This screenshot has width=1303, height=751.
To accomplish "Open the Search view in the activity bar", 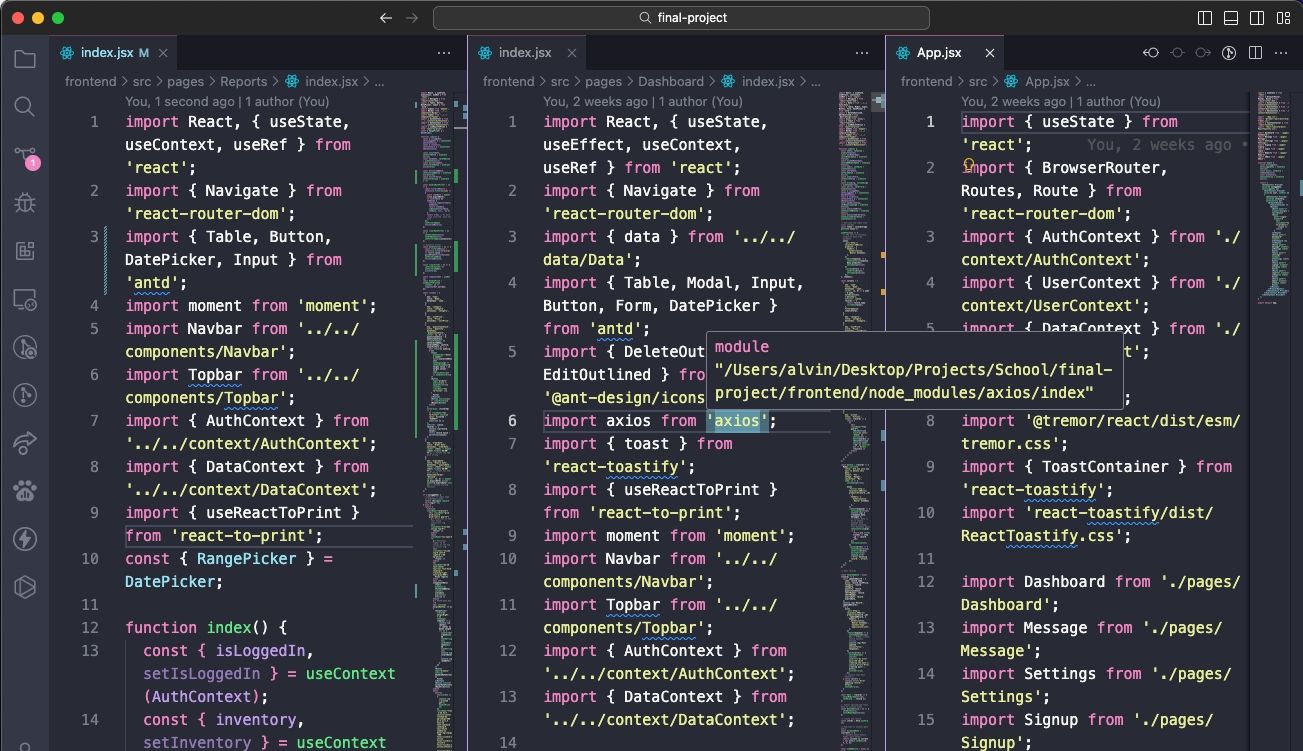I will 25,107.
